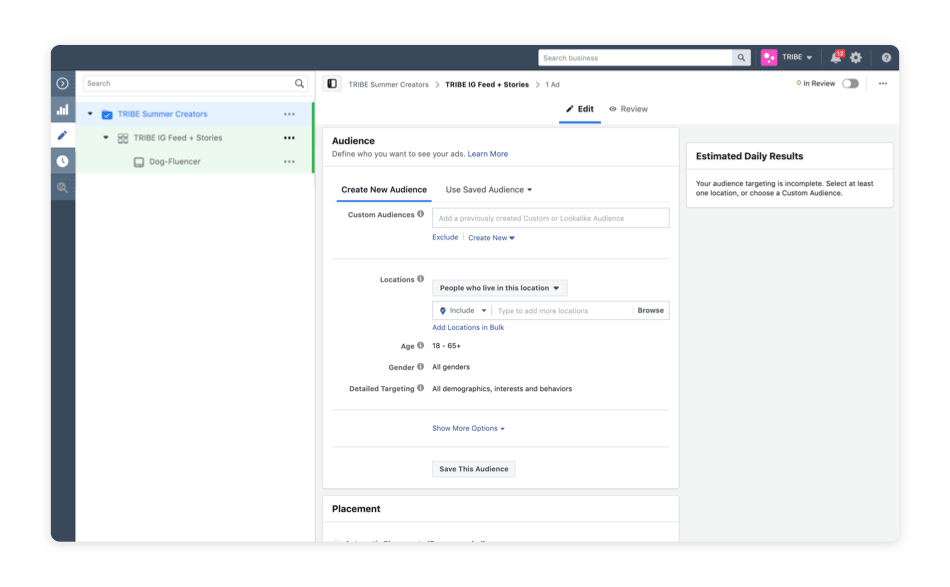Click the Custom Audiences input field
The width and height of the screenshot is (950, 587).
click(550, 218)
